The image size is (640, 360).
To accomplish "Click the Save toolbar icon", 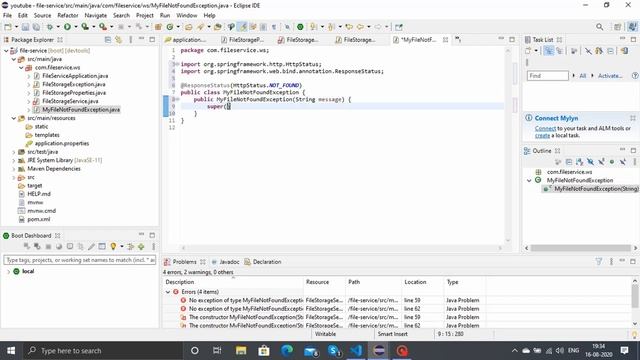I will 25,27.
